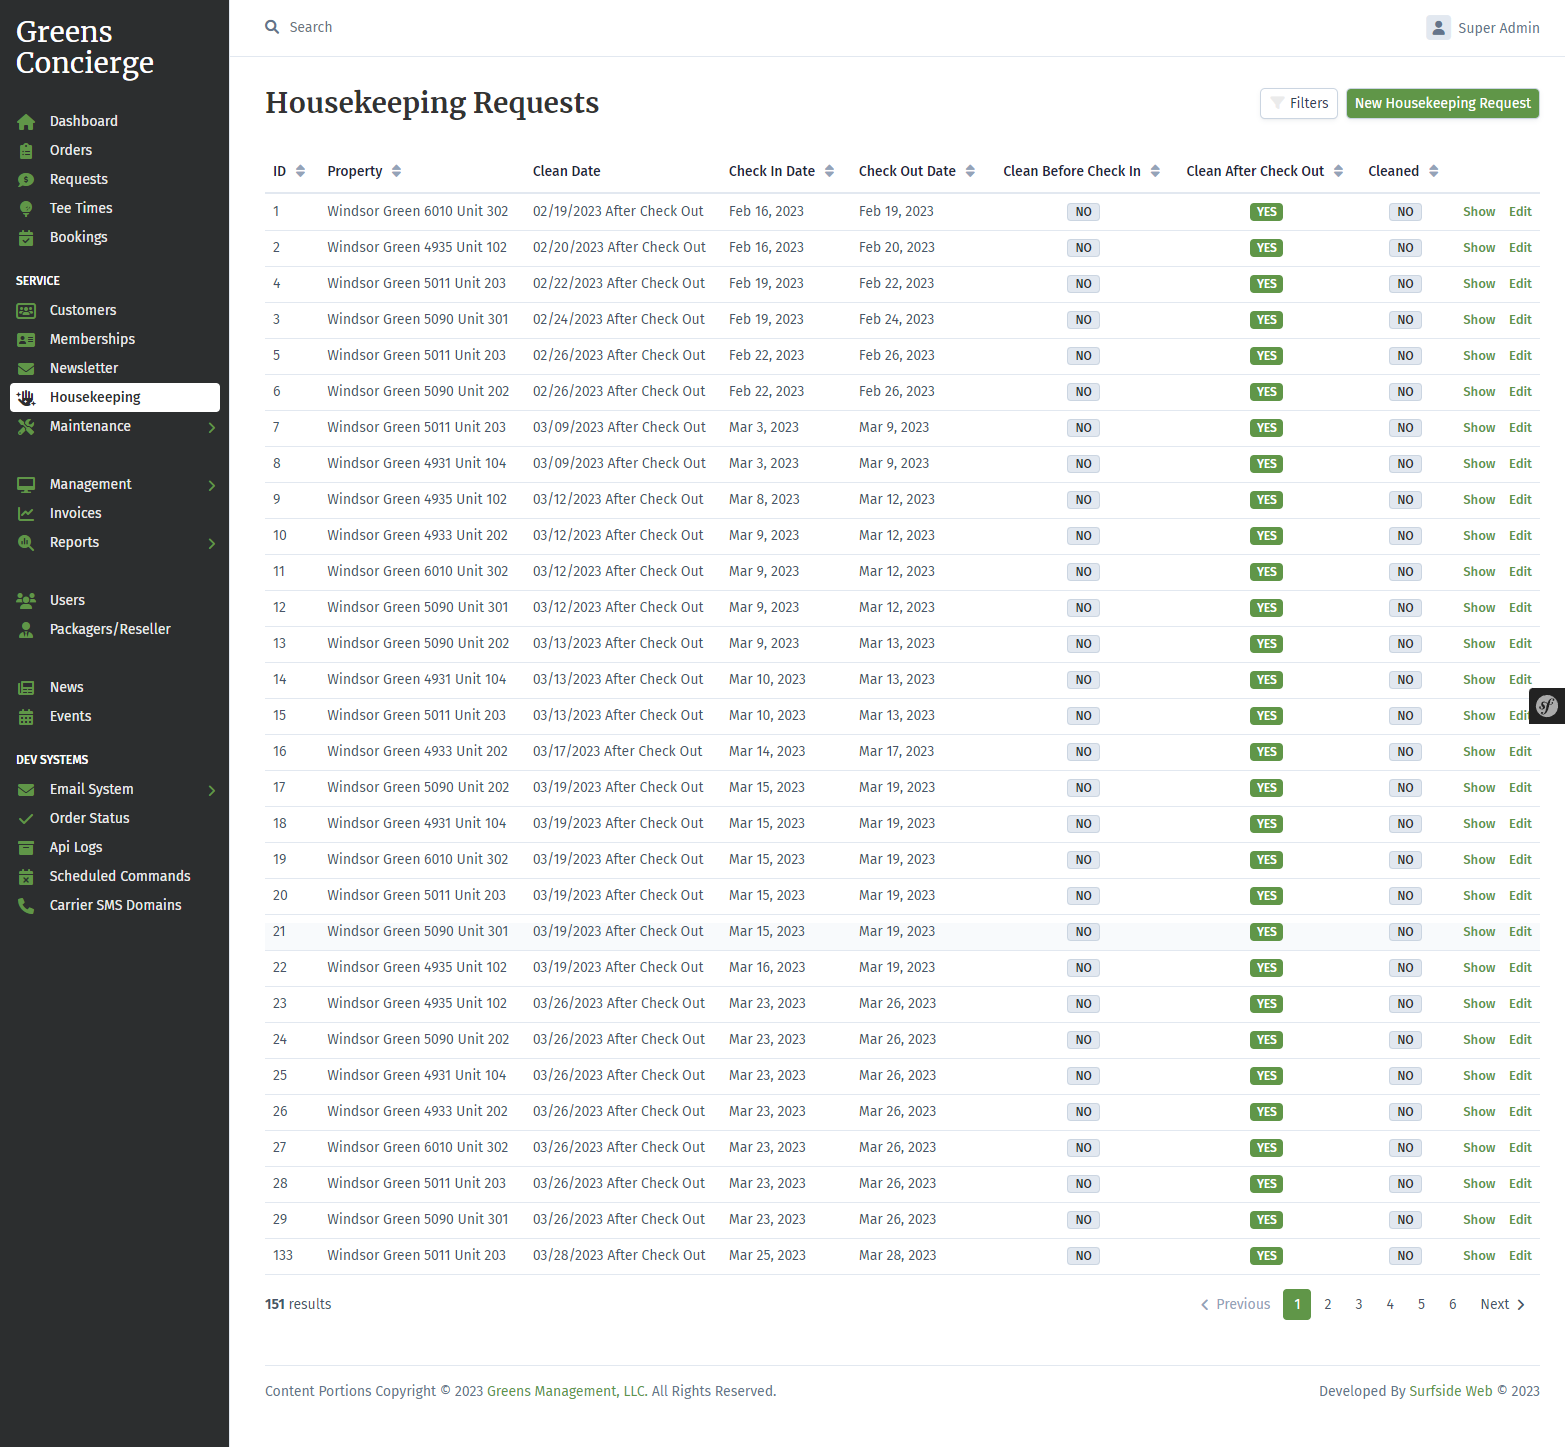Click the Scheduled Commands calendar icon

coord(26,877)
